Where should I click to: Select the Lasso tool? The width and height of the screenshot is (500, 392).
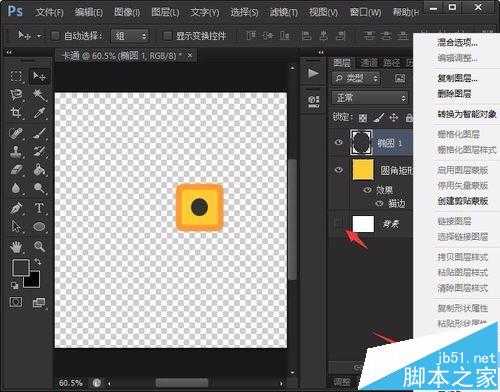(16, 95)
